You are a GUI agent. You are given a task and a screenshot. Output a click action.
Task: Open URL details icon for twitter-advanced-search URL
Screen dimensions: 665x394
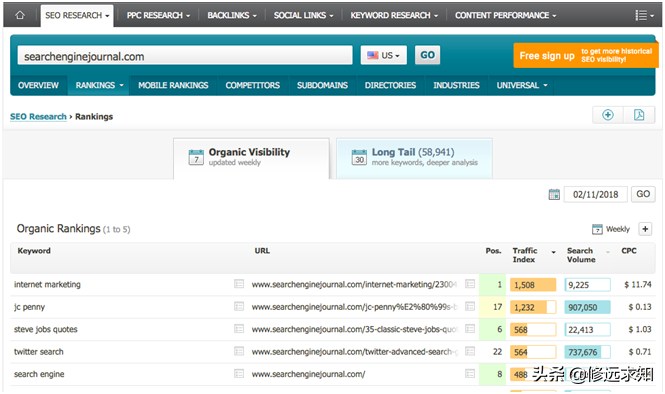click(x=470, y=351)
